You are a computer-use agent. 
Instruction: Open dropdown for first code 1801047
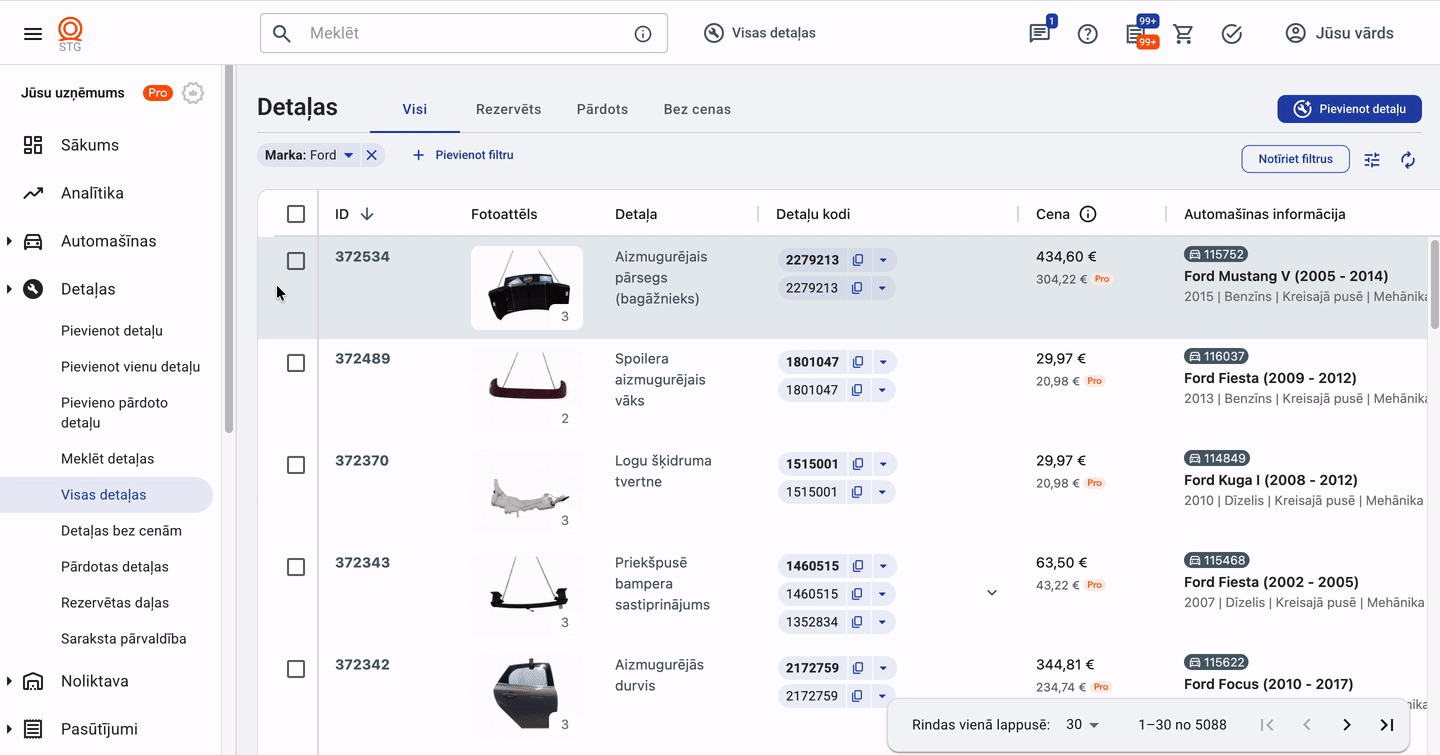pyautogui.click(x=883, y=362)
